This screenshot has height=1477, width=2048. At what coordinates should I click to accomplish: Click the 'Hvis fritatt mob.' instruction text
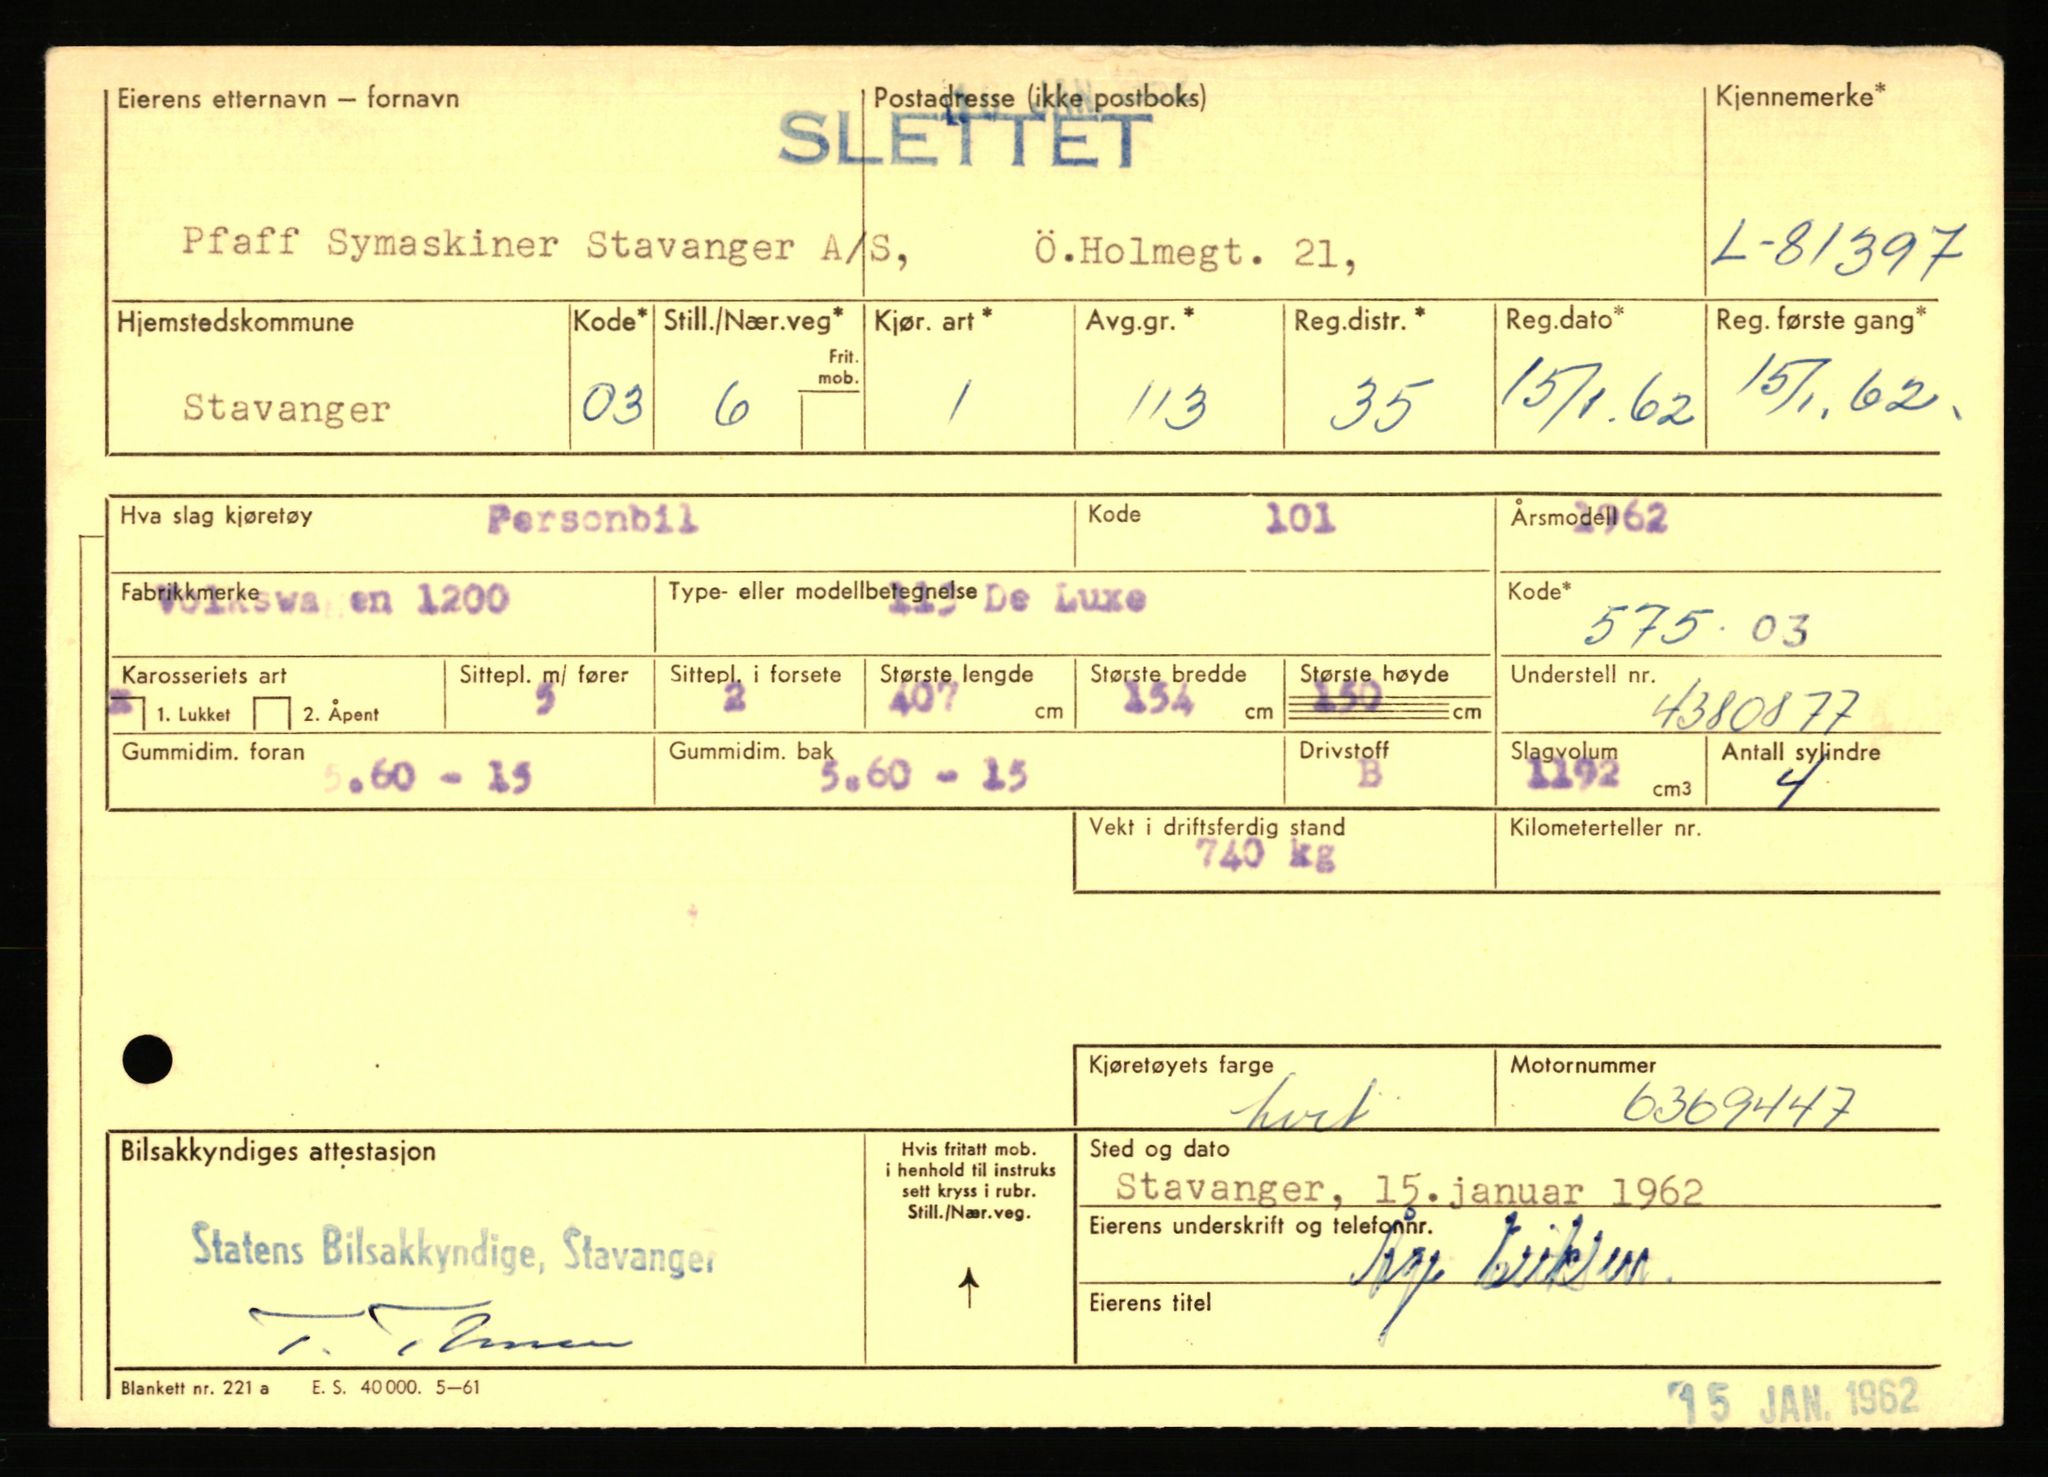[x=969, y=1181]
